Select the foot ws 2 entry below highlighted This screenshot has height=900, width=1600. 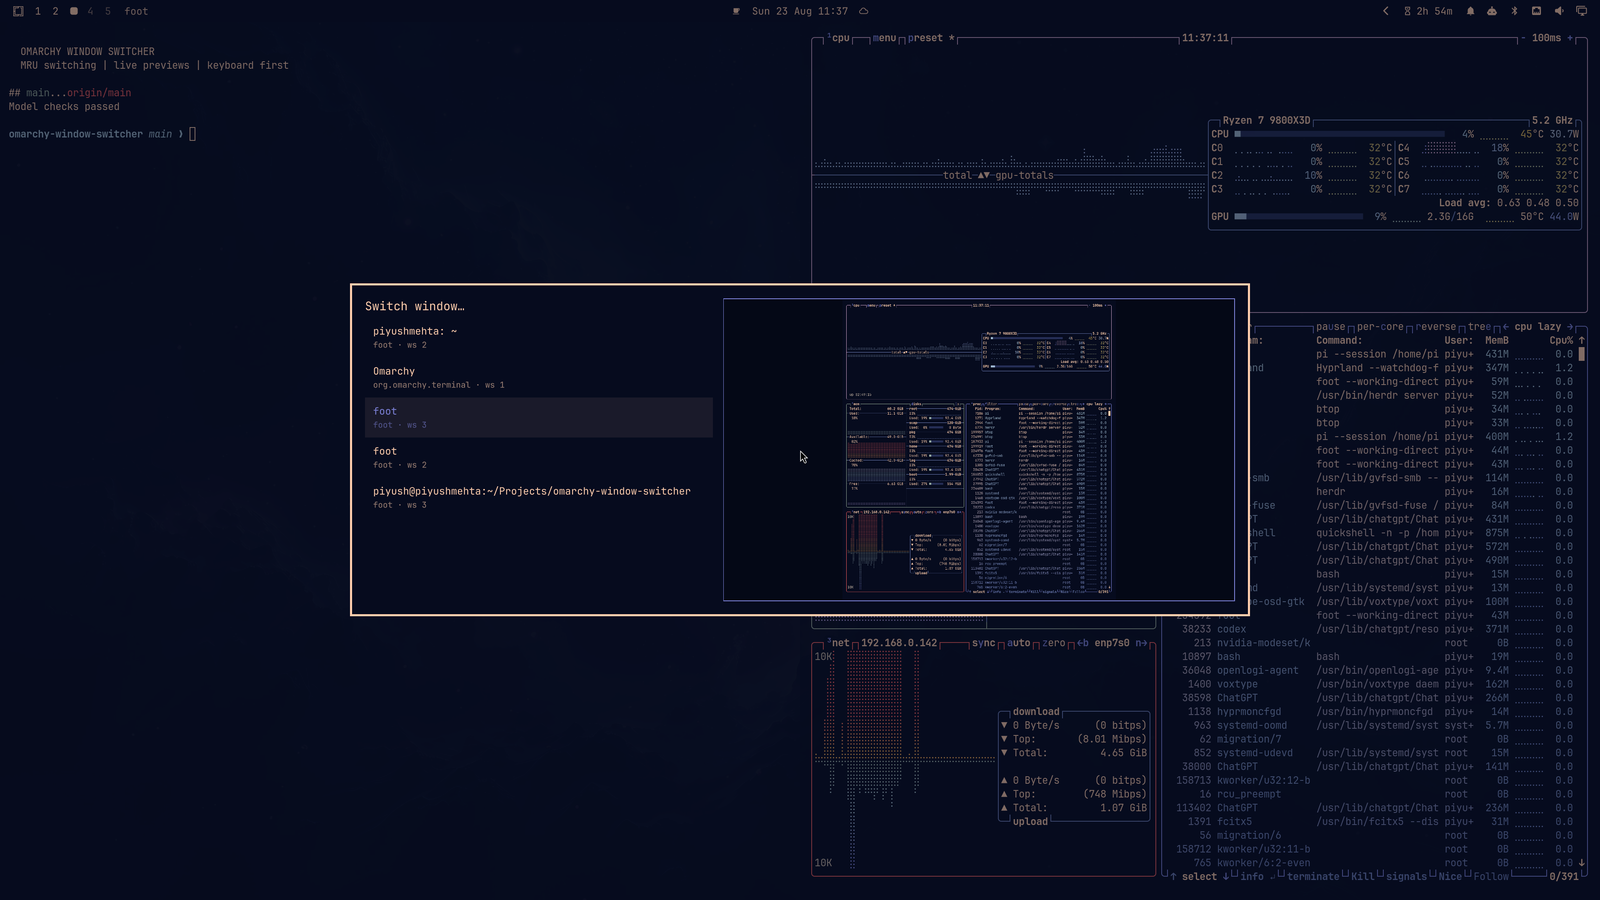click(x=539, y=458)
